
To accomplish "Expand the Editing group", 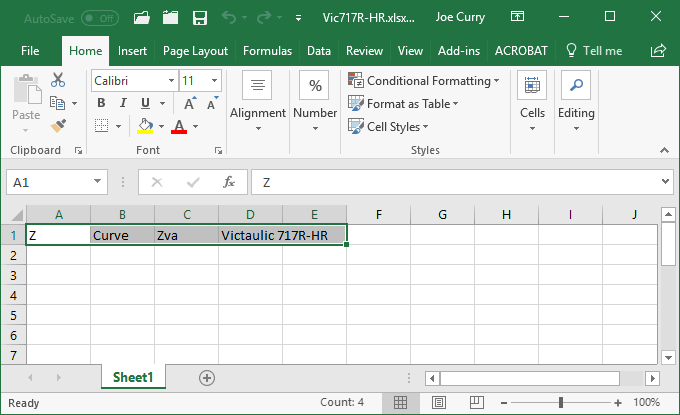I will [576, 101].
